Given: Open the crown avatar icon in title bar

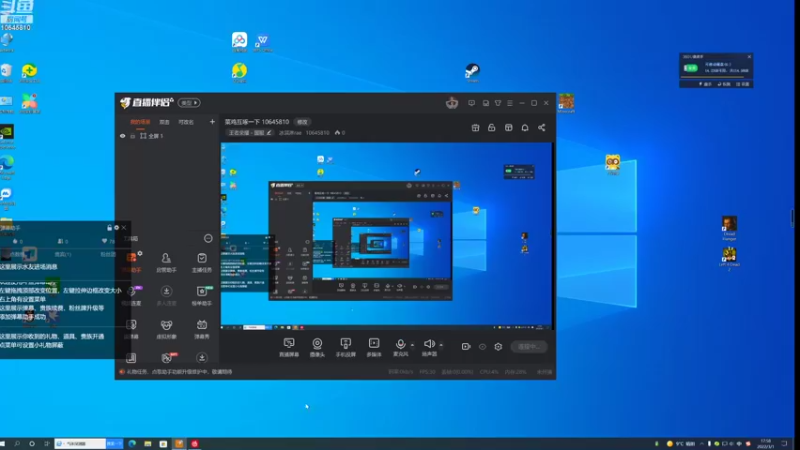Looking at the screenshot, I should pyautogui.click(x=452, y=103).
